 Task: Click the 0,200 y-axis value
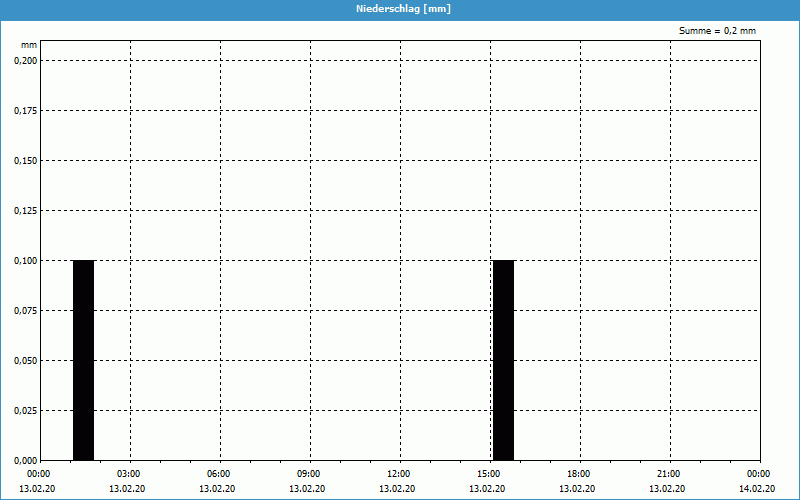coord(25,60)
